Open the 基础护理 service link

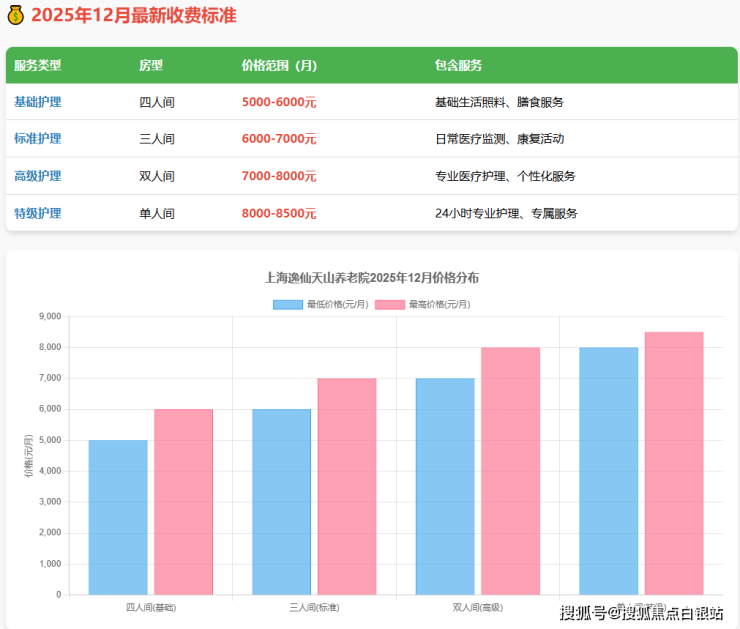coord(38,102)
